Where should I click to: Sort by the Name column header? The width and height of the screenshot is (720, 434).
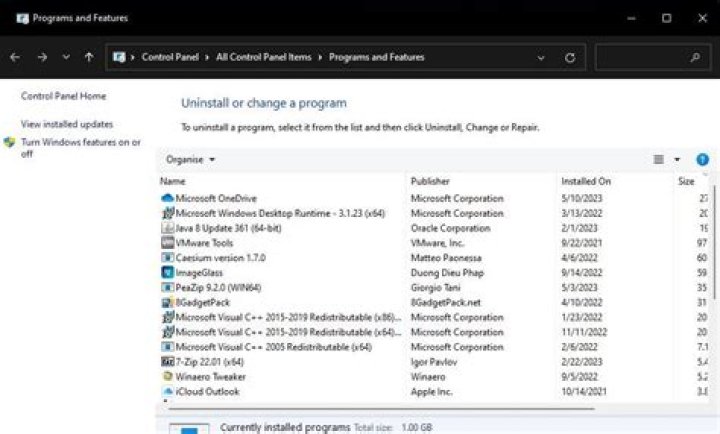tap(173, 181)
